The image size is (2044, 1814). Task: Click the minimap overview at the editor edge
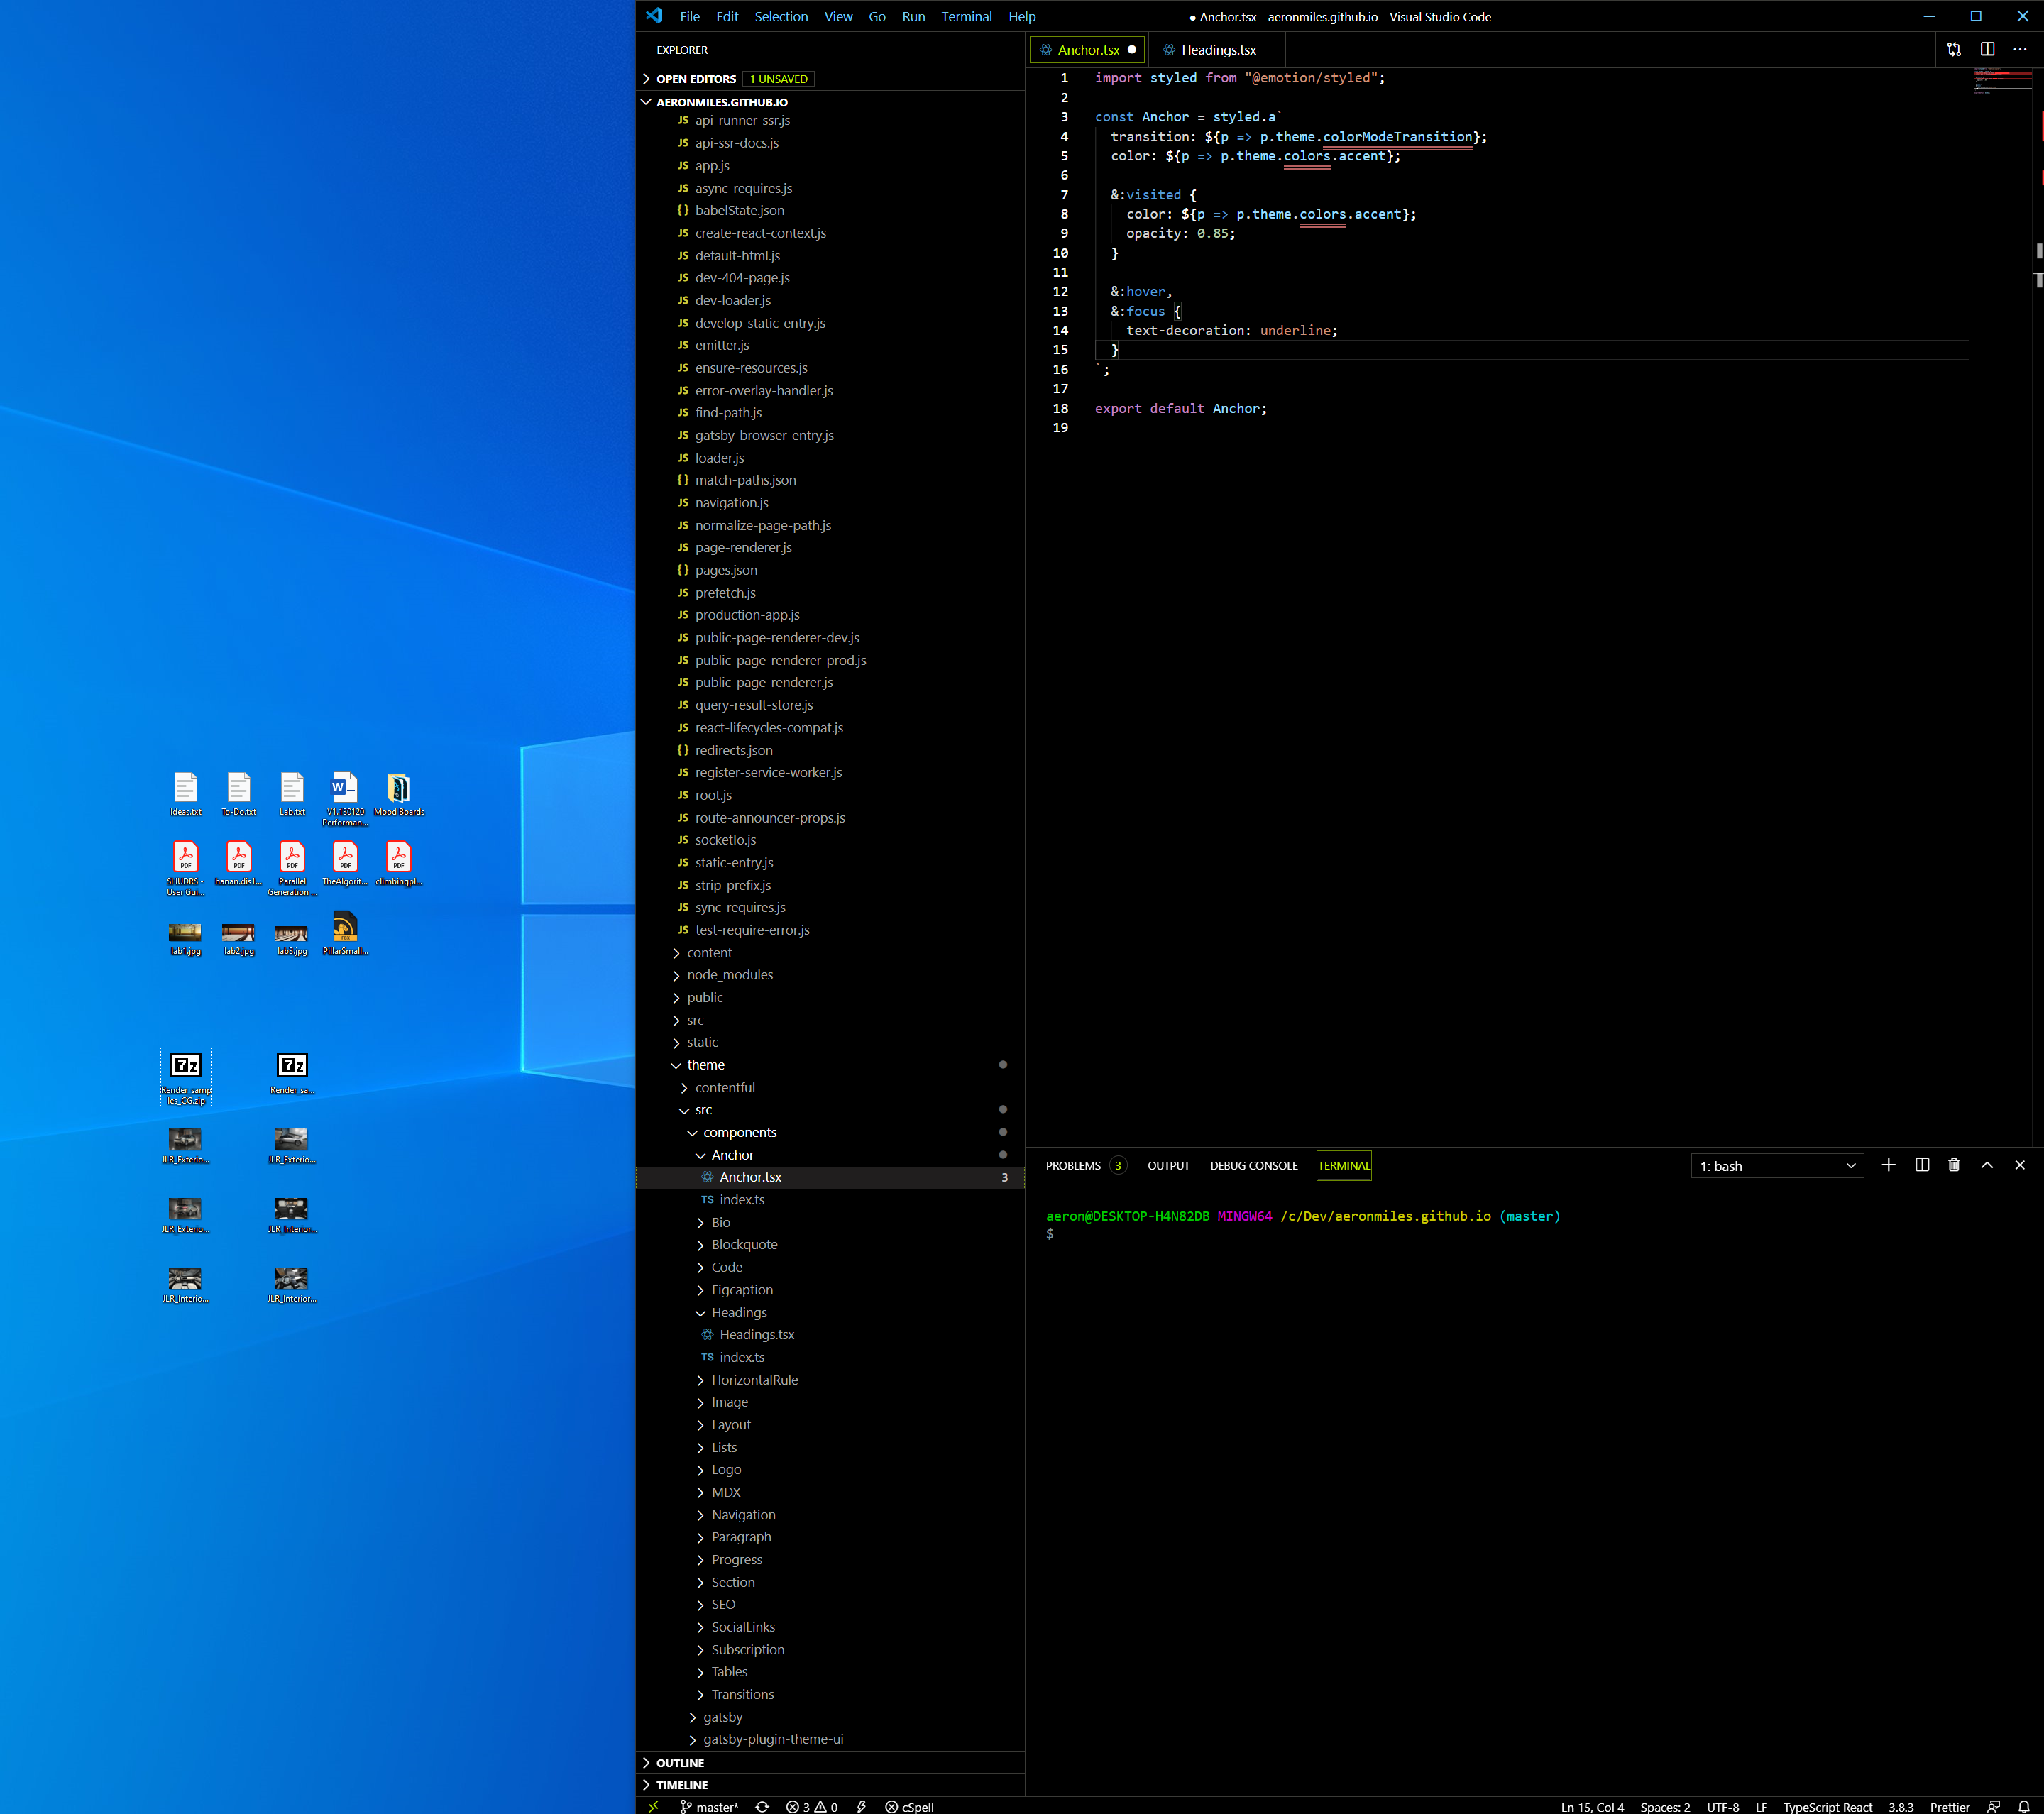(2001, 82)
